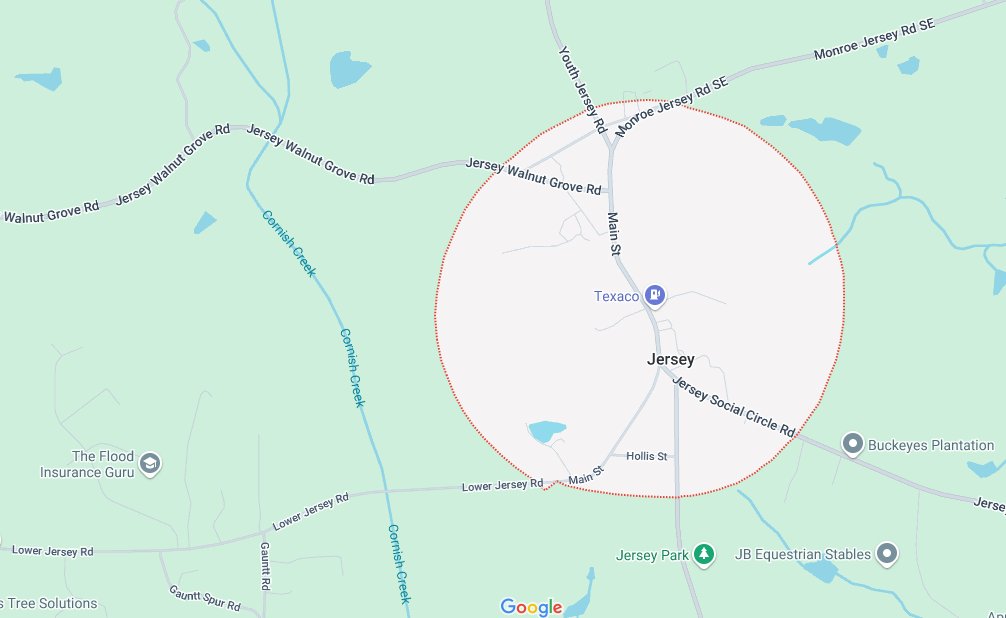
Task: Click the Google logo on the map
Action: (531, 606)
